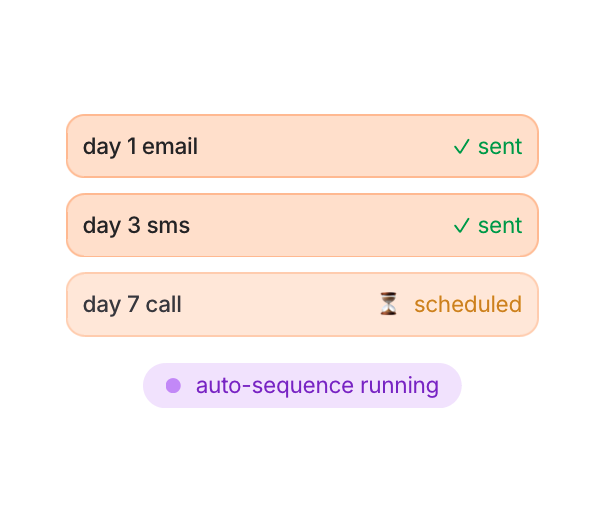Select the day 1 email step row
Image resolution: width=604 pixels, height=506 pixels.
pos(302,147)
